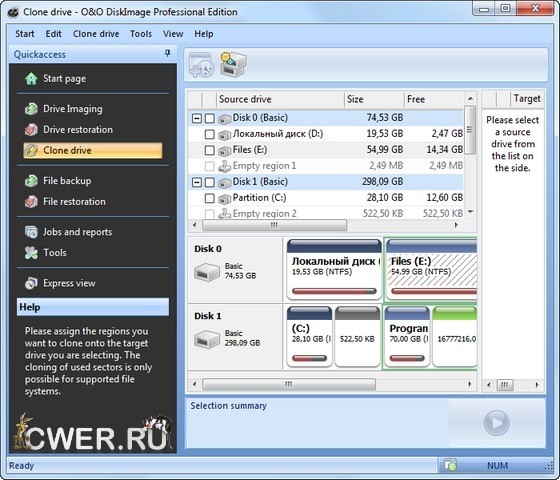The image size is (560, 480).
Task: Check the Partition (C:) checkbox
Action: [x=210, y=198]
